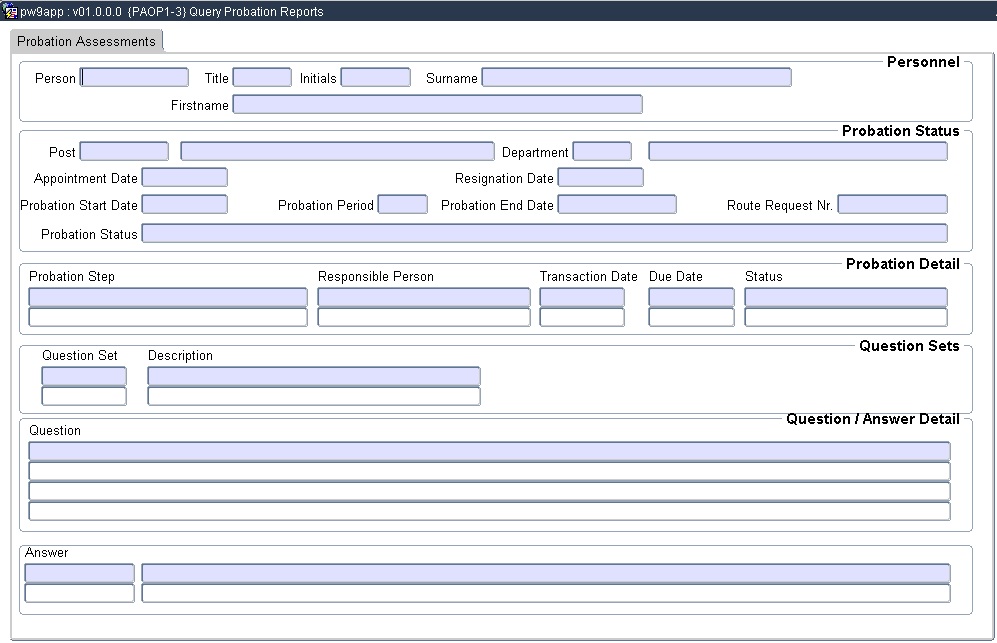Click the Person input field
Screen dimensions: 997x643
click(135, 78)
